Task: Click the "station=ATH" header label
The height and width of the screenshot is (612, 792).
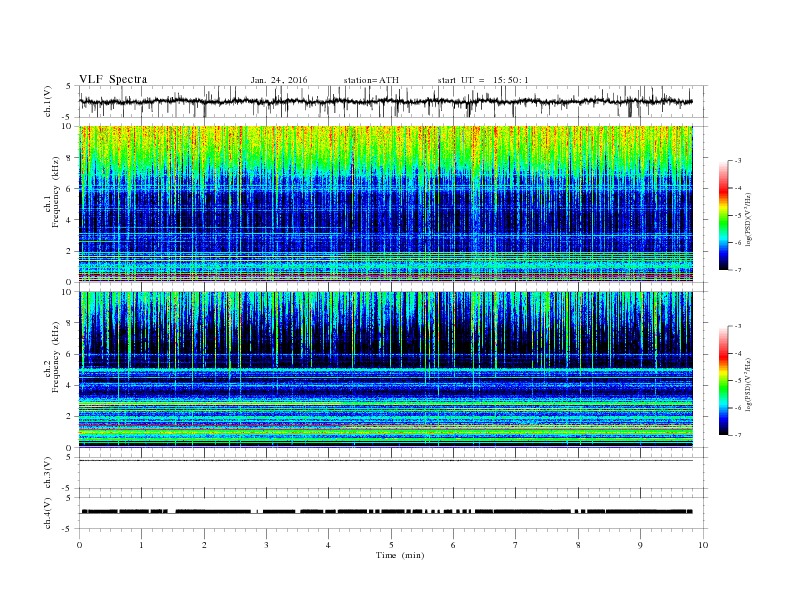Action: [x=371, y=80]
